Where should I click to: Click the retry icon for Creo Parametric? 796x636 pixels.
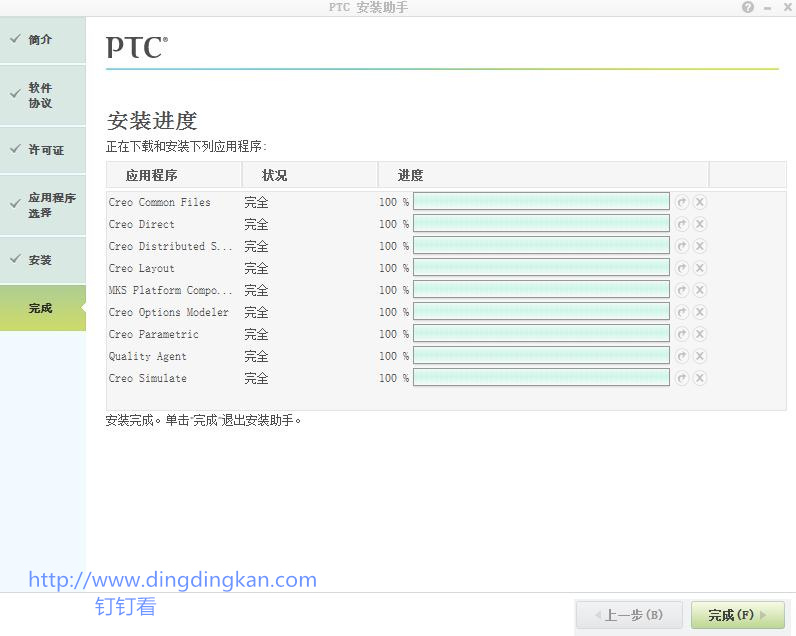pos(682,334)
